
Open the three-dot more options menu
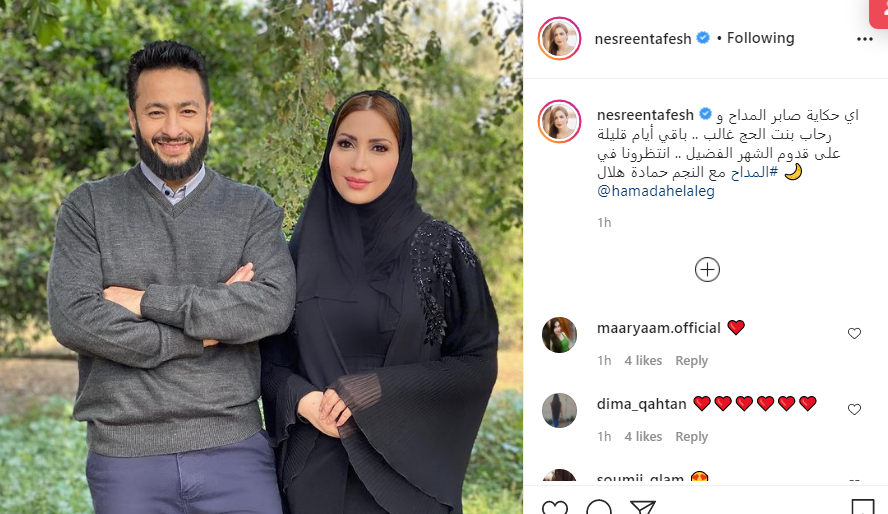point(864,39)
